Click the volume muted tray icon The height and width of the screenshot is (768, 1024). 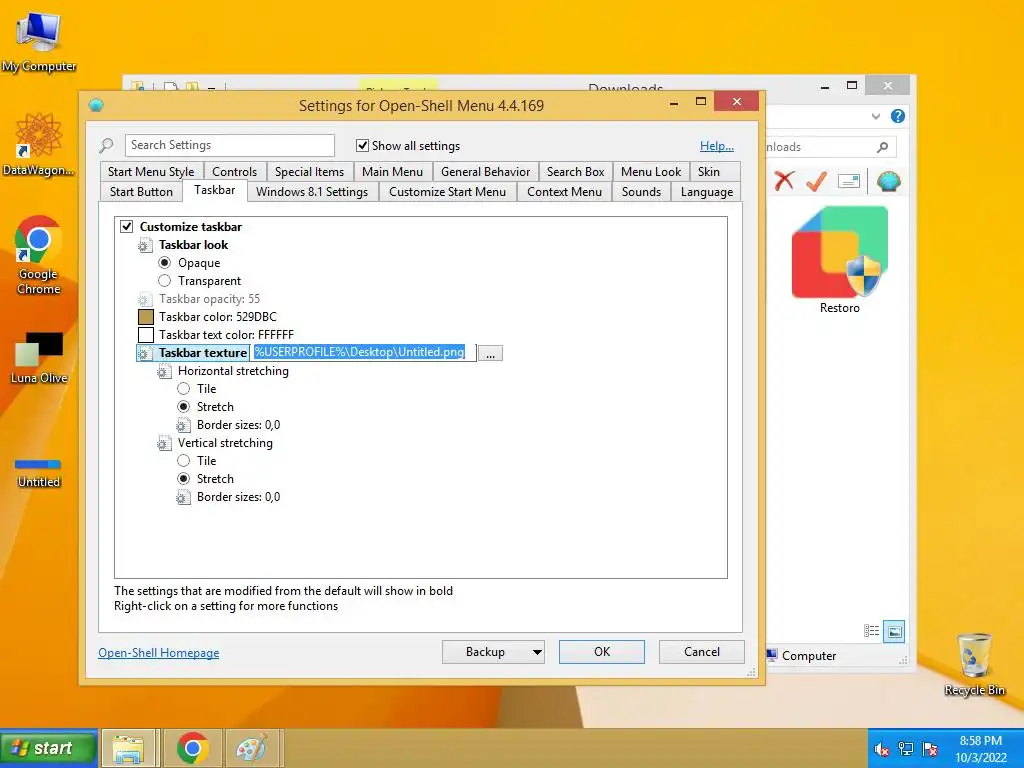tap(881, 749)
